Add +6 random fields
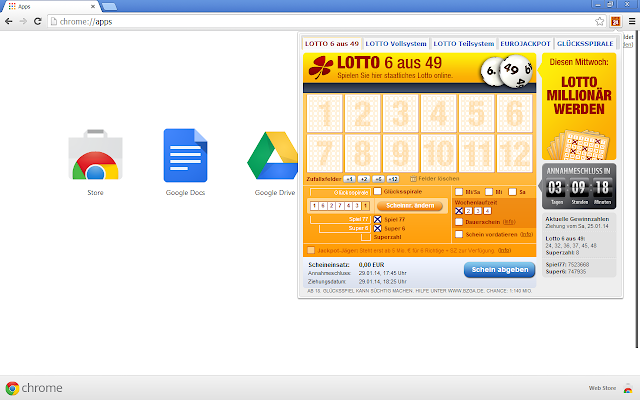Image resolution: width=640 pixels, height=400 pixels. tap(378, 179)
